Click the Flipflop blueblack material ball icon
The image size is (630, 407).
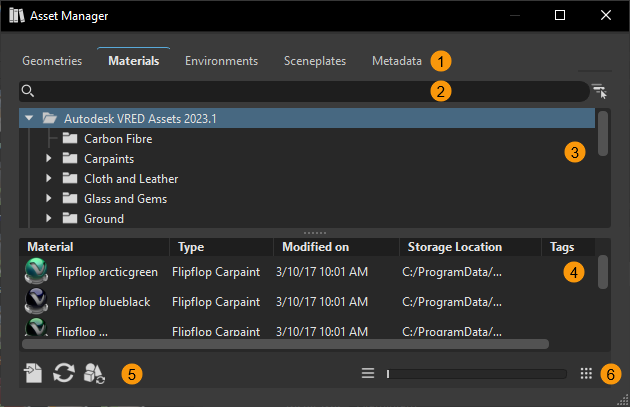pyautogui.click(x=37, y=301)
